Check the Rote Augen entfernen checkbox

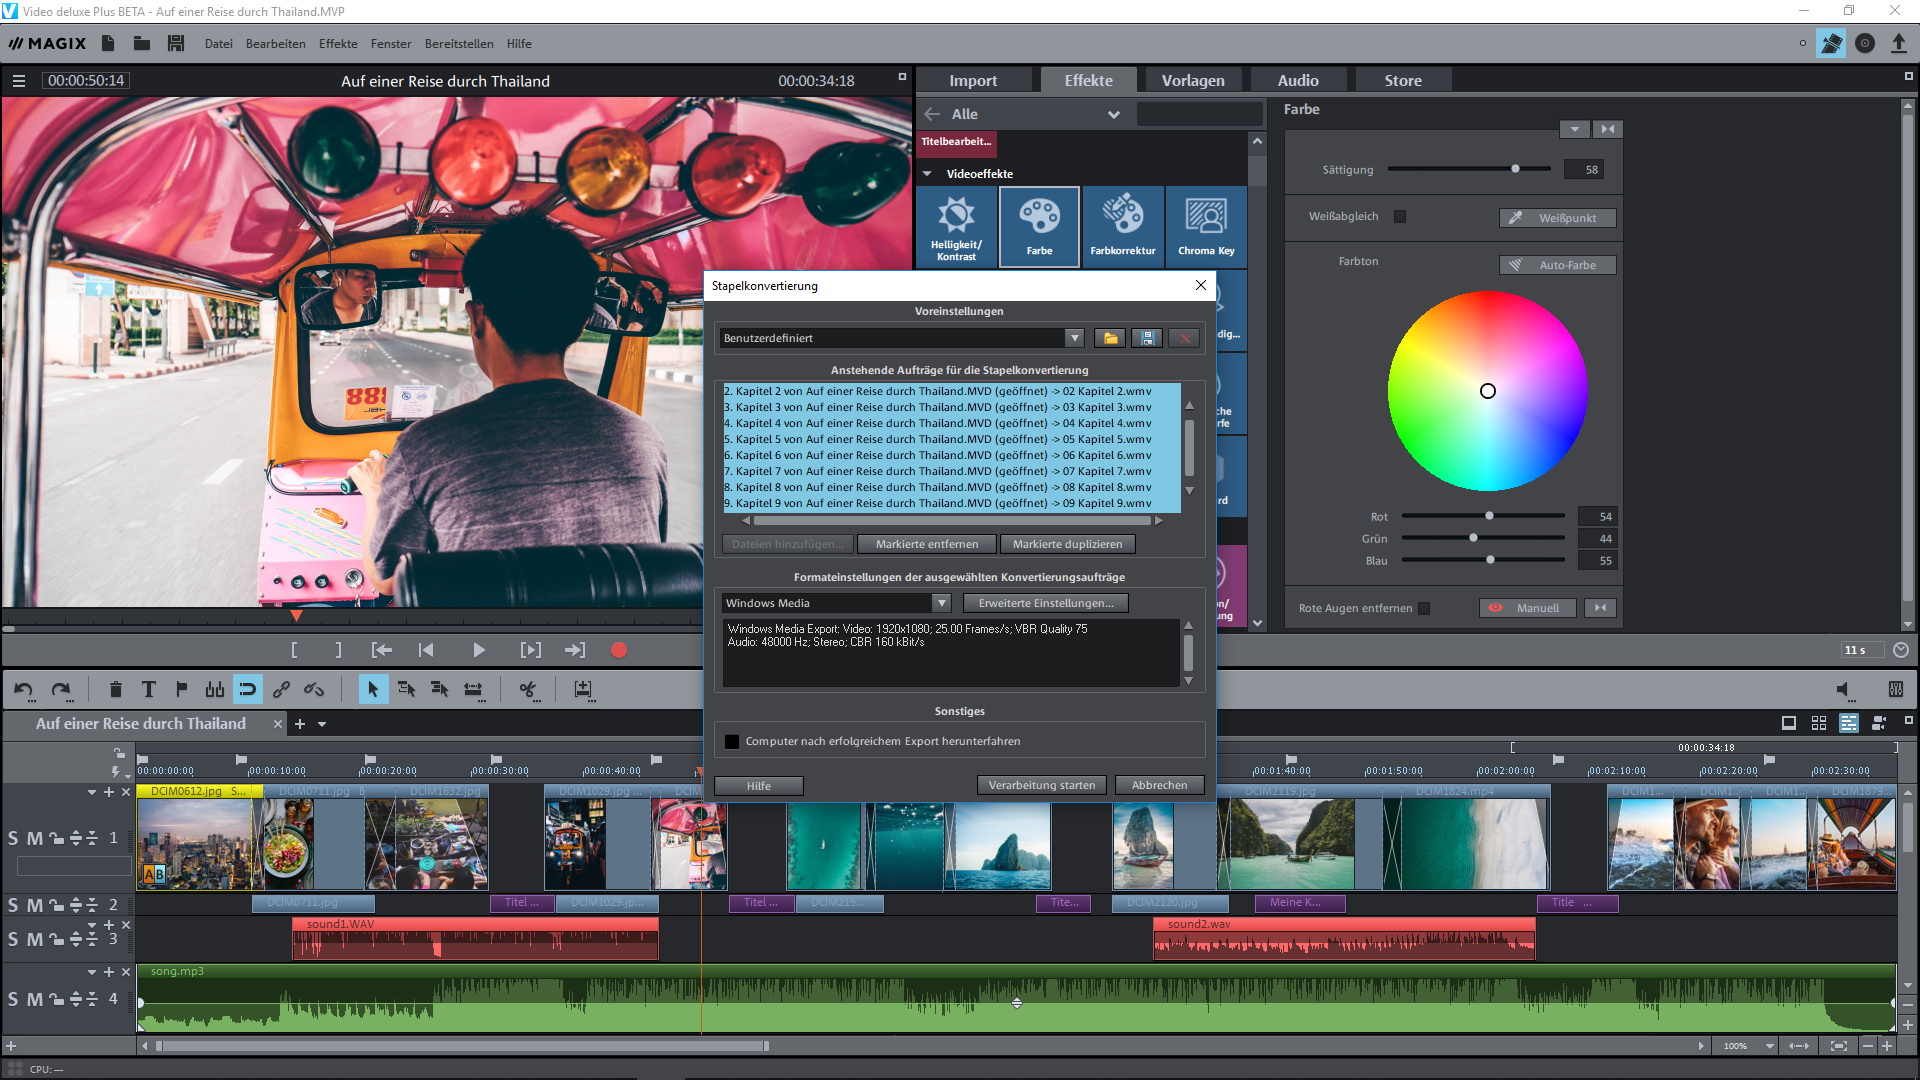point(1424,608)
